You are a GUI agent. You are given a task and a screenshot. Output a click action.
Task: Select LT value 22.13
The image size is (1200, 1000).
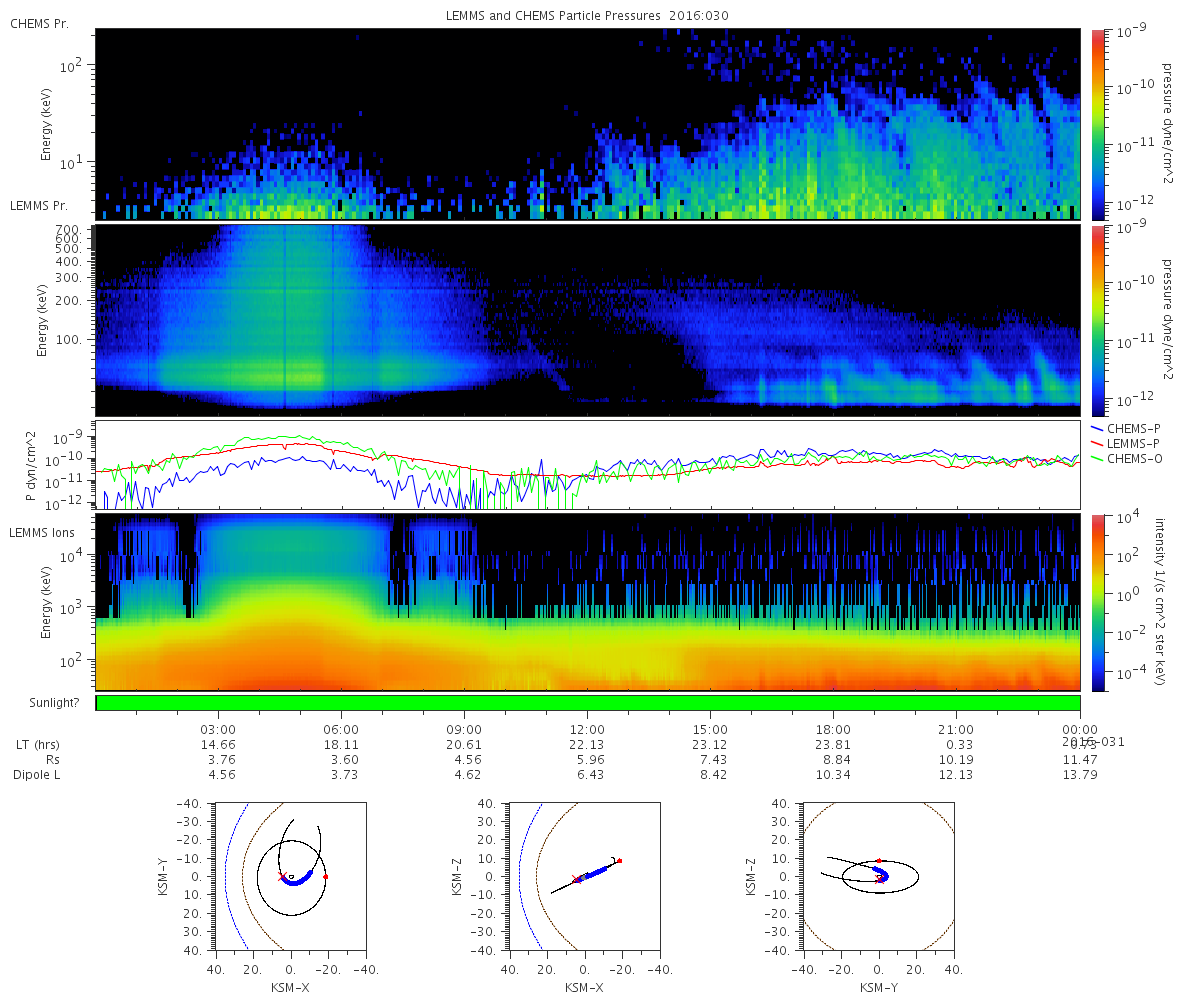587,745
